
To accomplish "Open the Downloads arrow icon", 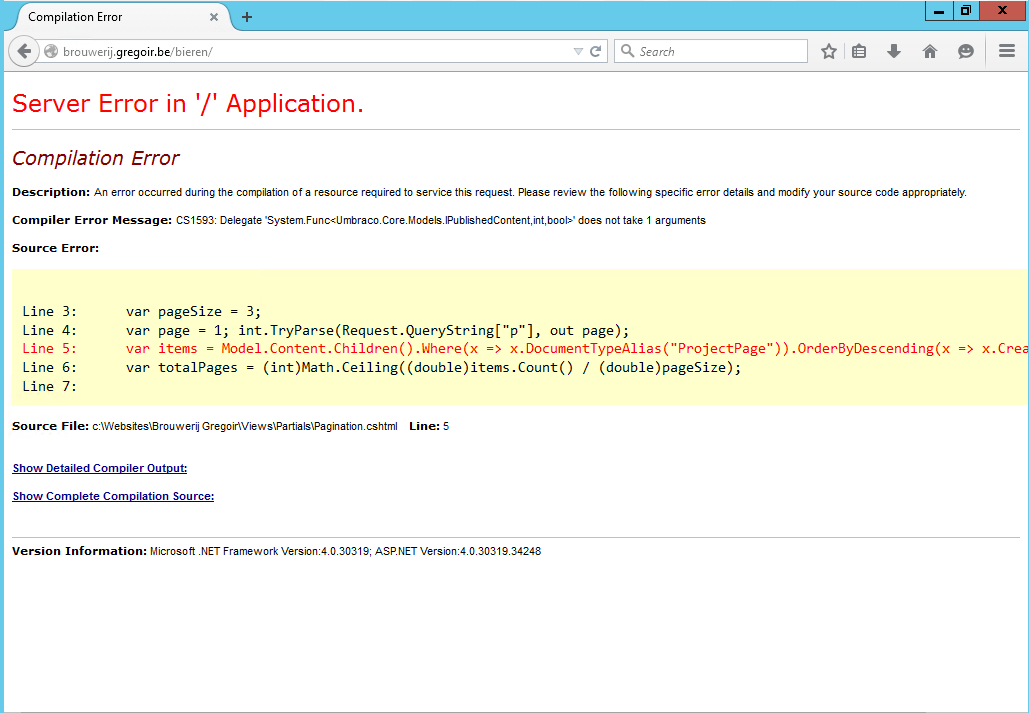I will pyautogui.click(x=894, y=51).
